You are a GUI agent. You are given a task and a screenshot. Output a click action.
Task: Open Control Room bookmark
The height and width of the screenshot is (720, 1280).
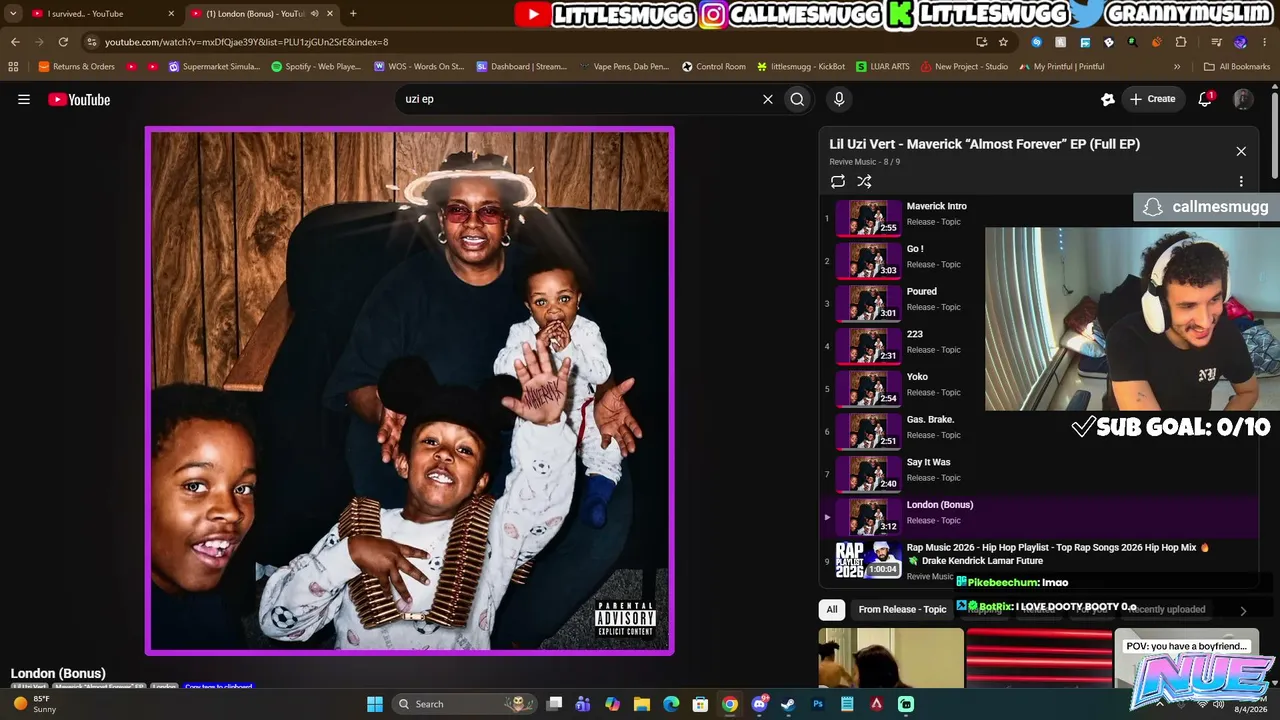point(714,67)
